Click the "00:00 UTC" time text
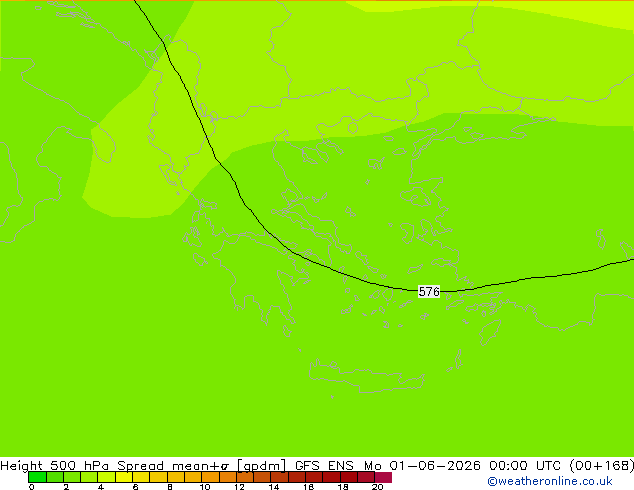The image size is (634, 490). pyautogui.click(x=525, y=465)
